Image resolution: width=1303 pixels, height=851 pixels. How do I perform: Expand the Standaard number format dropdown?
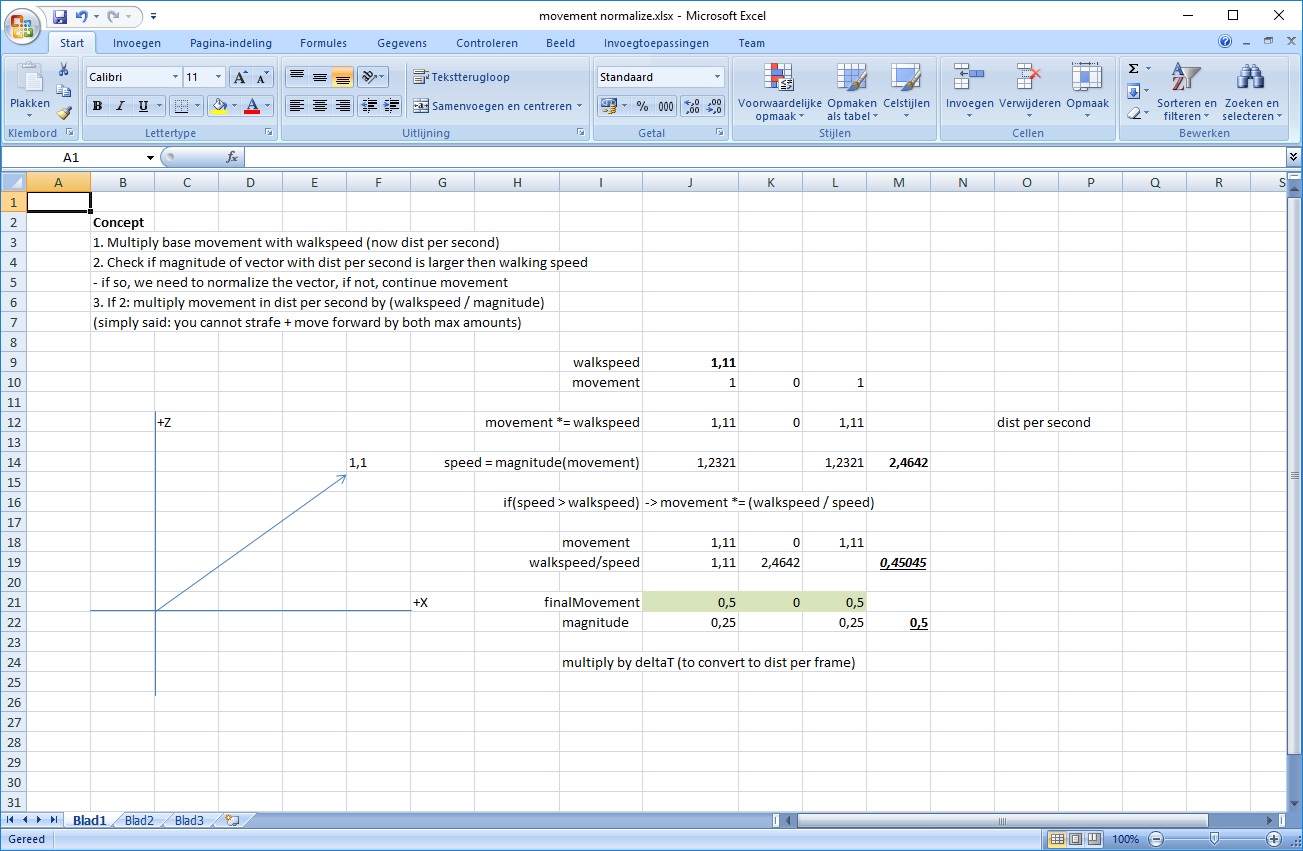[x=717, y=77]
